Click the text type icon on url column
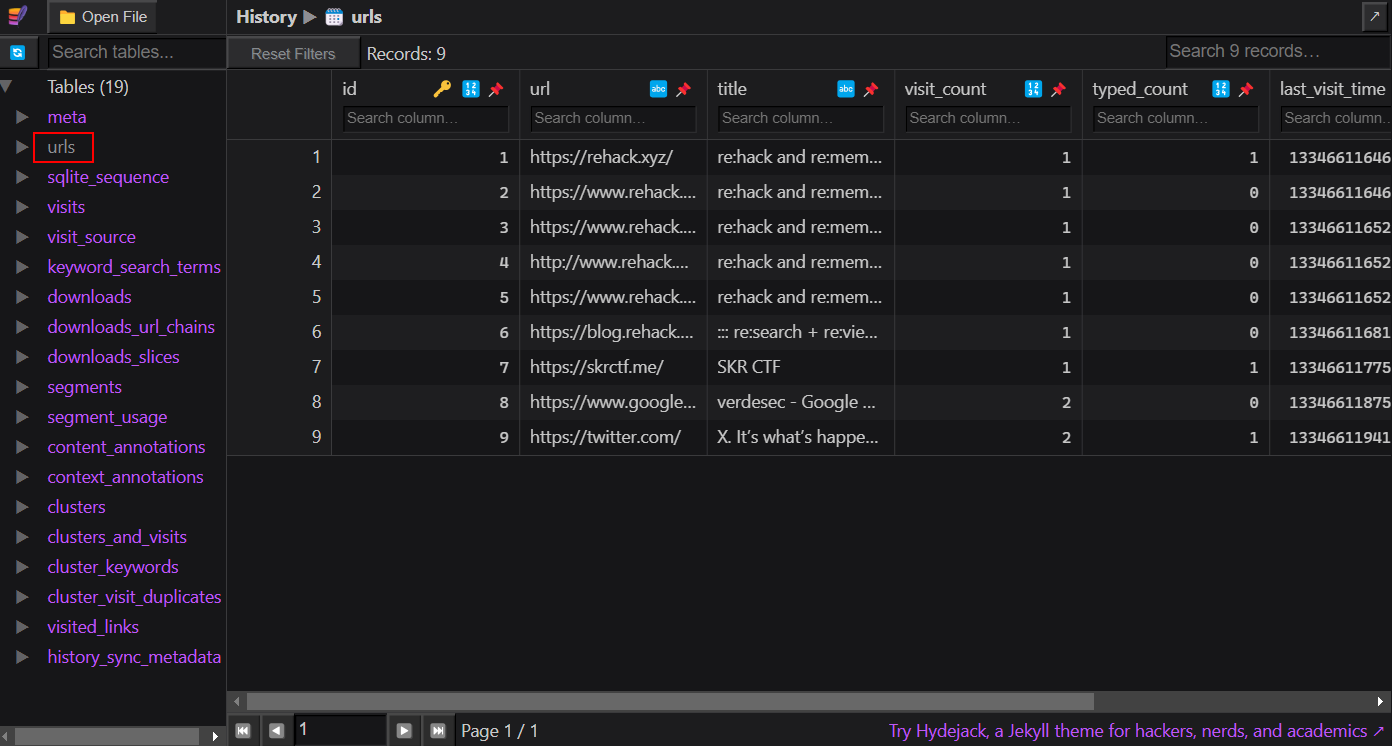The width and height of the screenshot is (1392, 746). point(658,89)
